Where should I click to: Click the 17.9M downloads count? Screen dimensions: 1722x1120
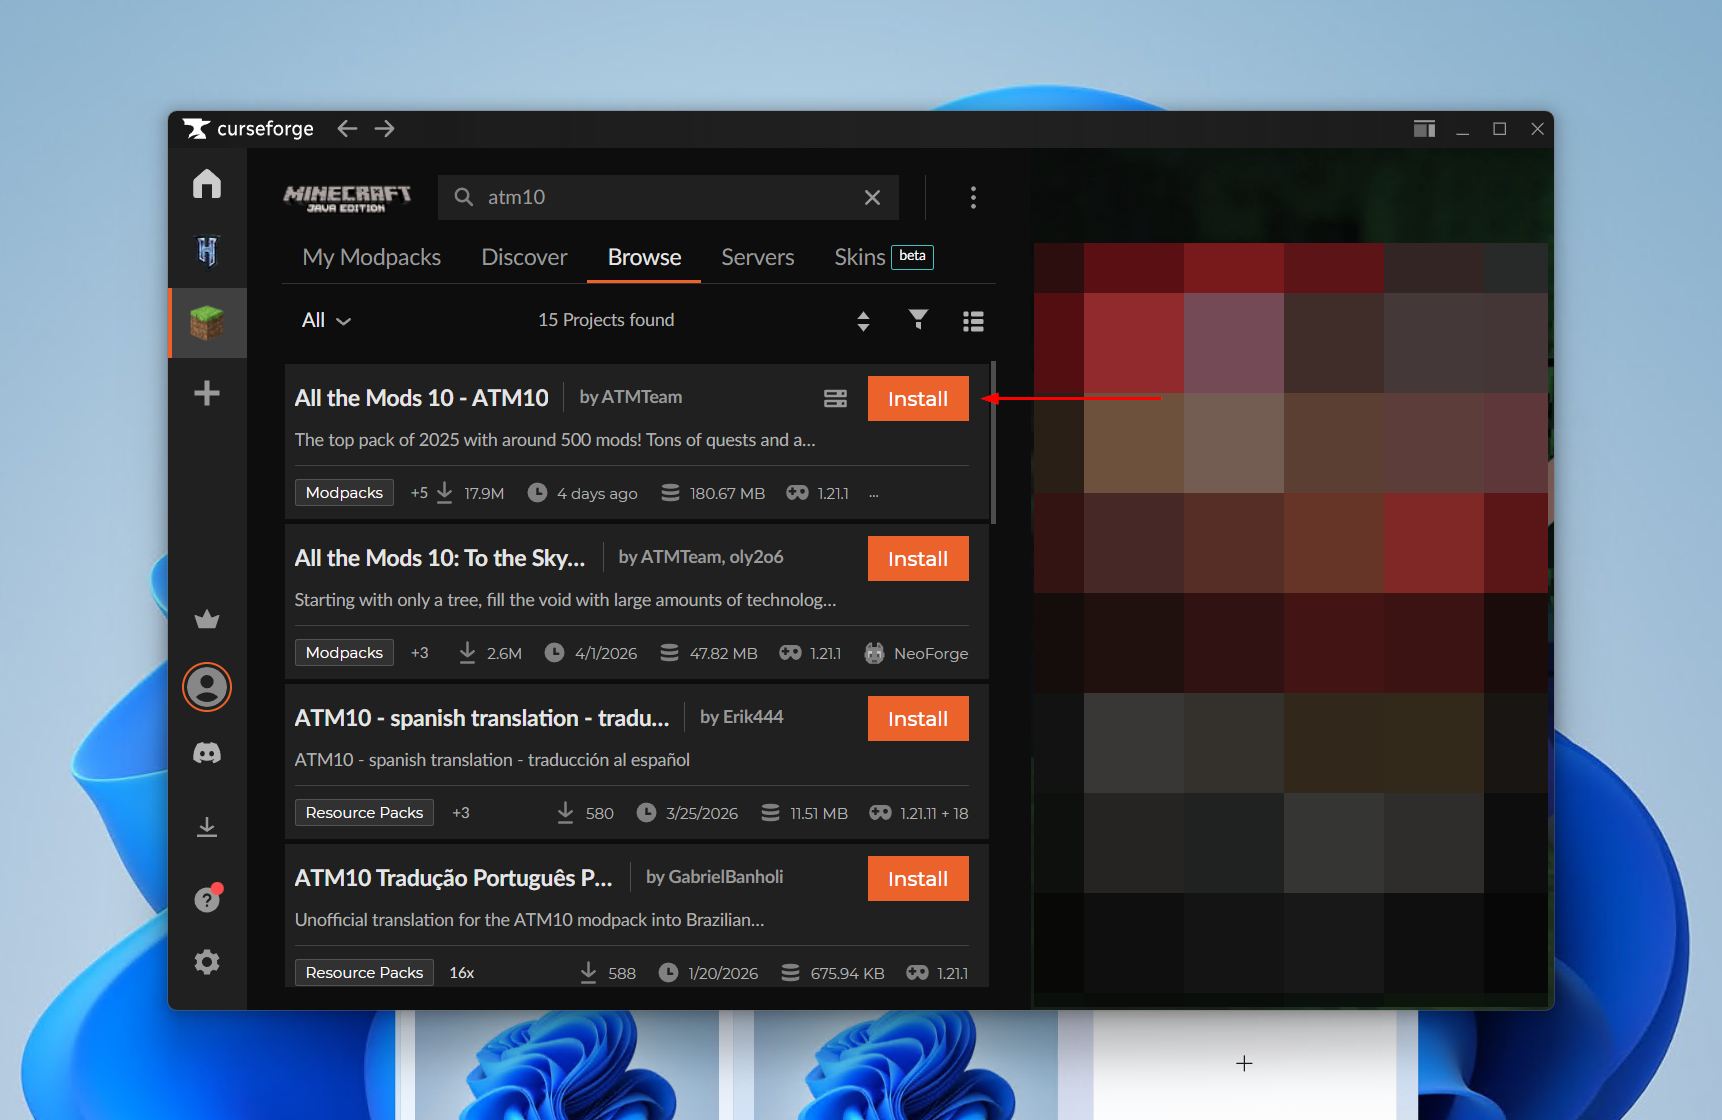(x=484, y=493)
